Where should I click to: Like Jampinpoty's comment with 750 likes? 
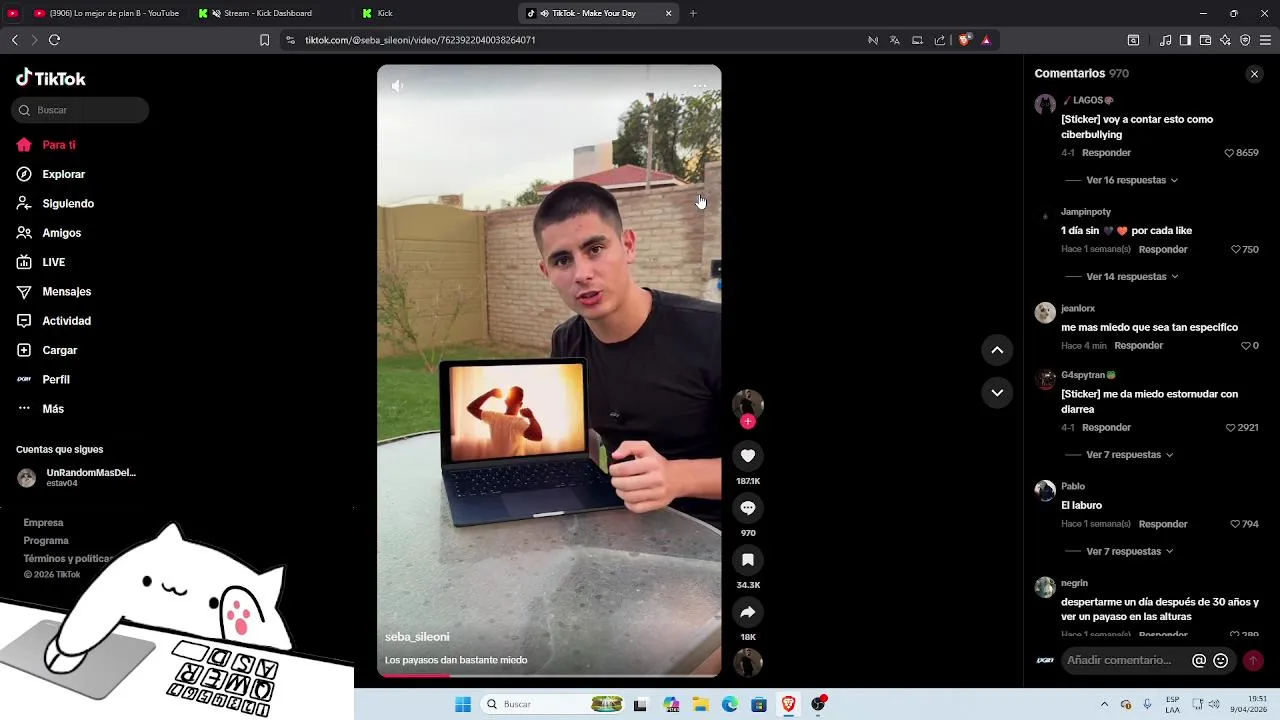1236,249
